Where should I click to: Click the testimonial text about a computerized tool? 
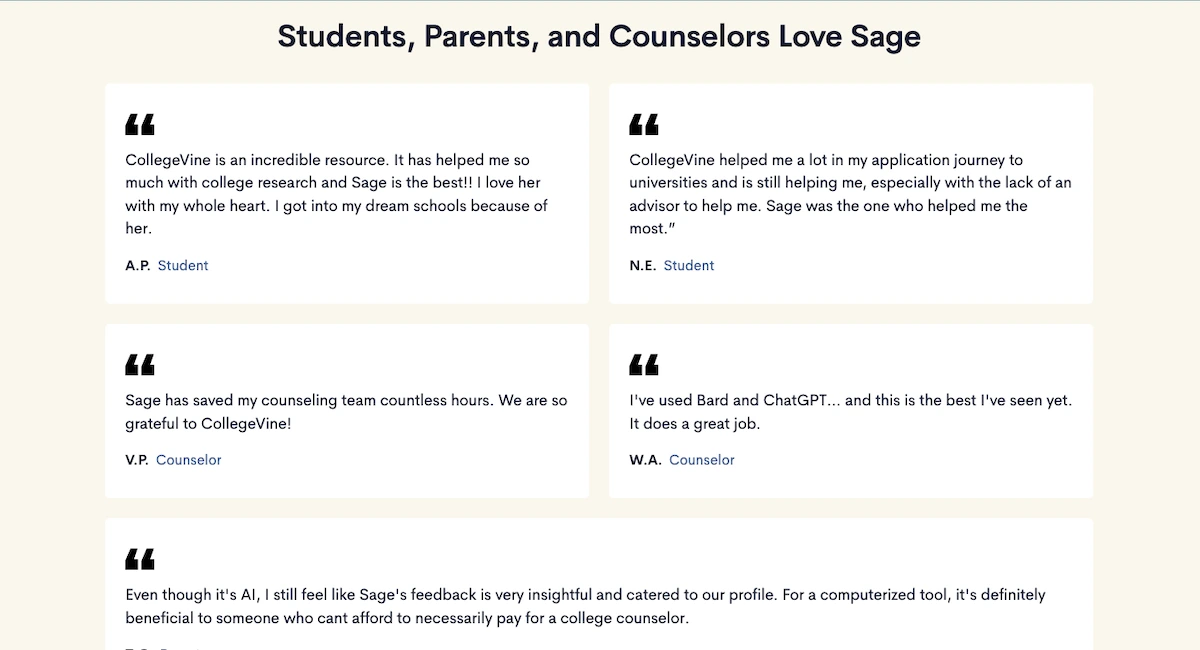(x=585, y=606)
